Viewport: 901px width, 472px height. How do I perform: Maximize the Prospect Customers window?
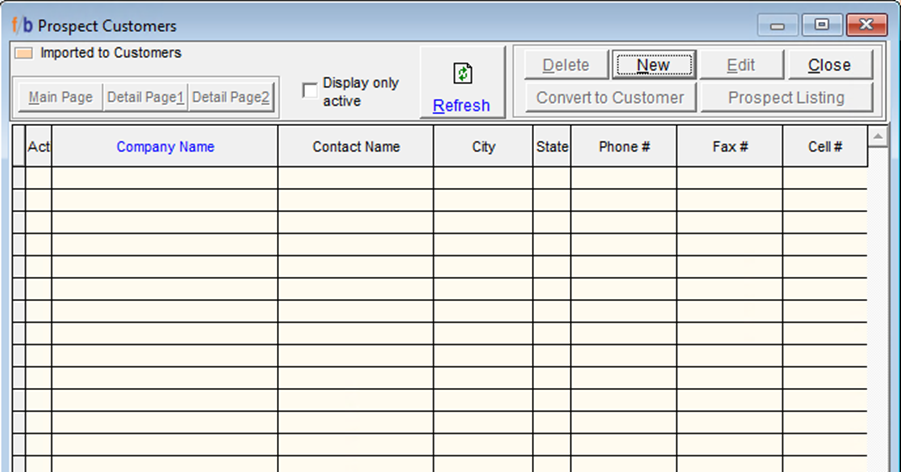pyautogui.click(x=821, y=25)
